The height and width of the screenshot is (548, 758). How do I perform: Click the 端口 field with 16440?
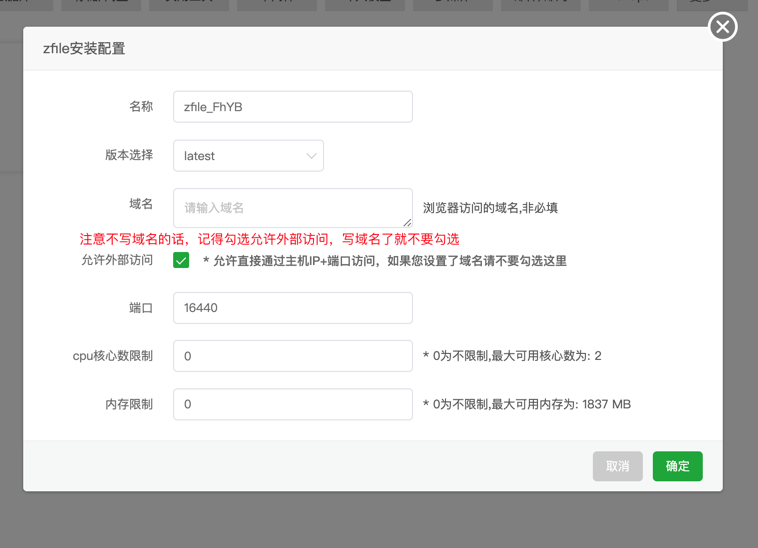coord(292,308)
